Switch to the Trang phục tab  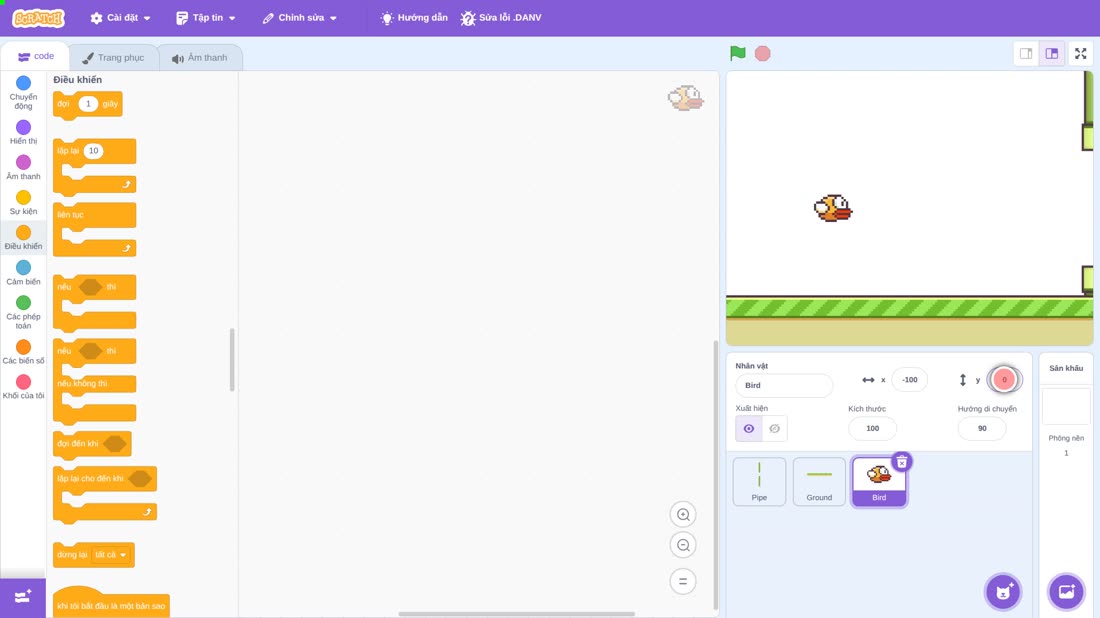(113, 58)
